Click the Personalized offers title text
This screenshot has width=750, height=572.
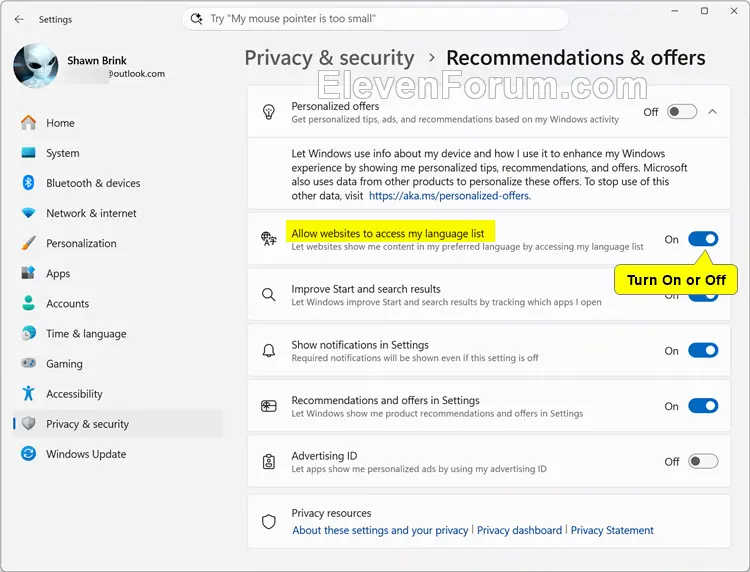point(335,106)
